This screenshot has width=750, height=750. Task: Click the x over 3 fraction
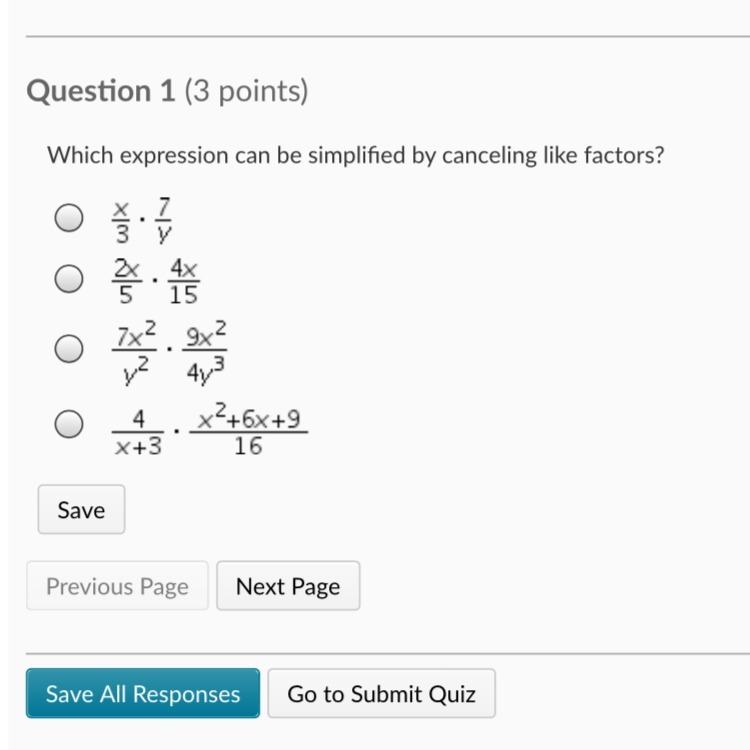point(121,219)
